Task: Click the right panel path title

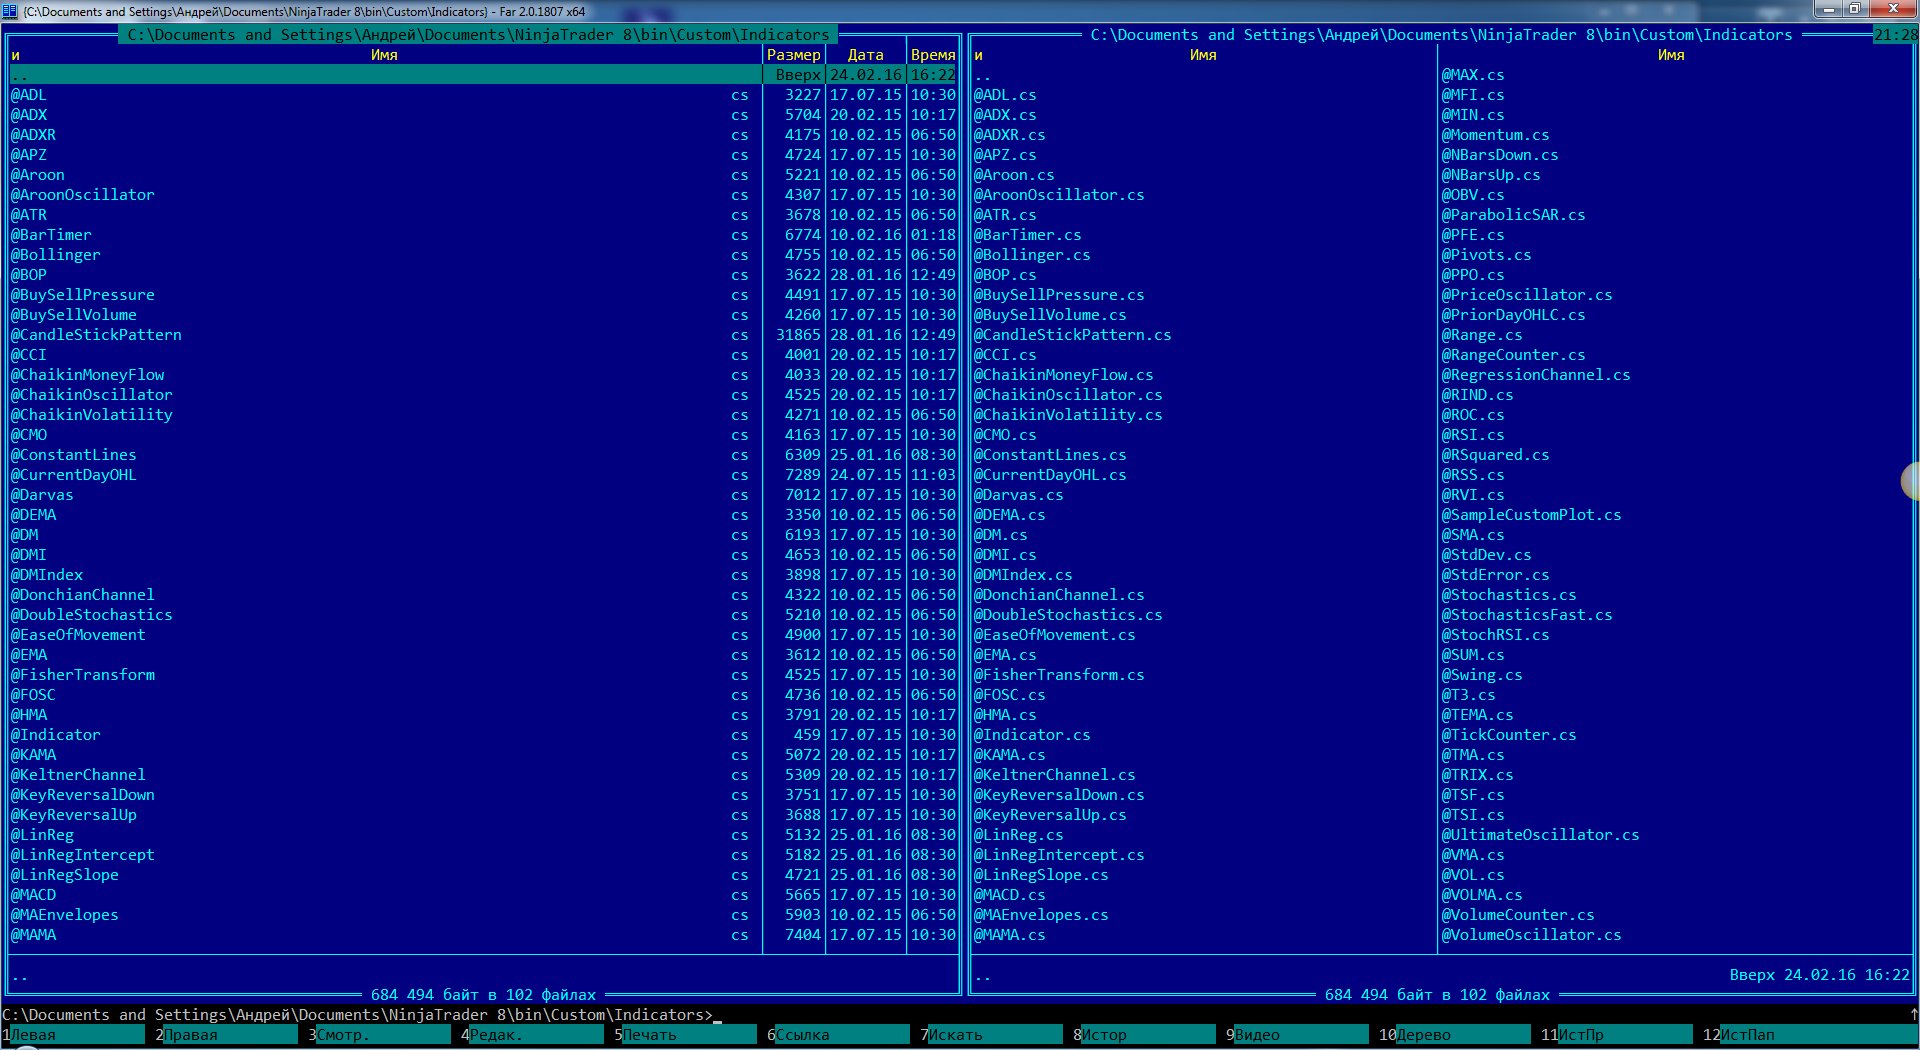Action: 1441,35
